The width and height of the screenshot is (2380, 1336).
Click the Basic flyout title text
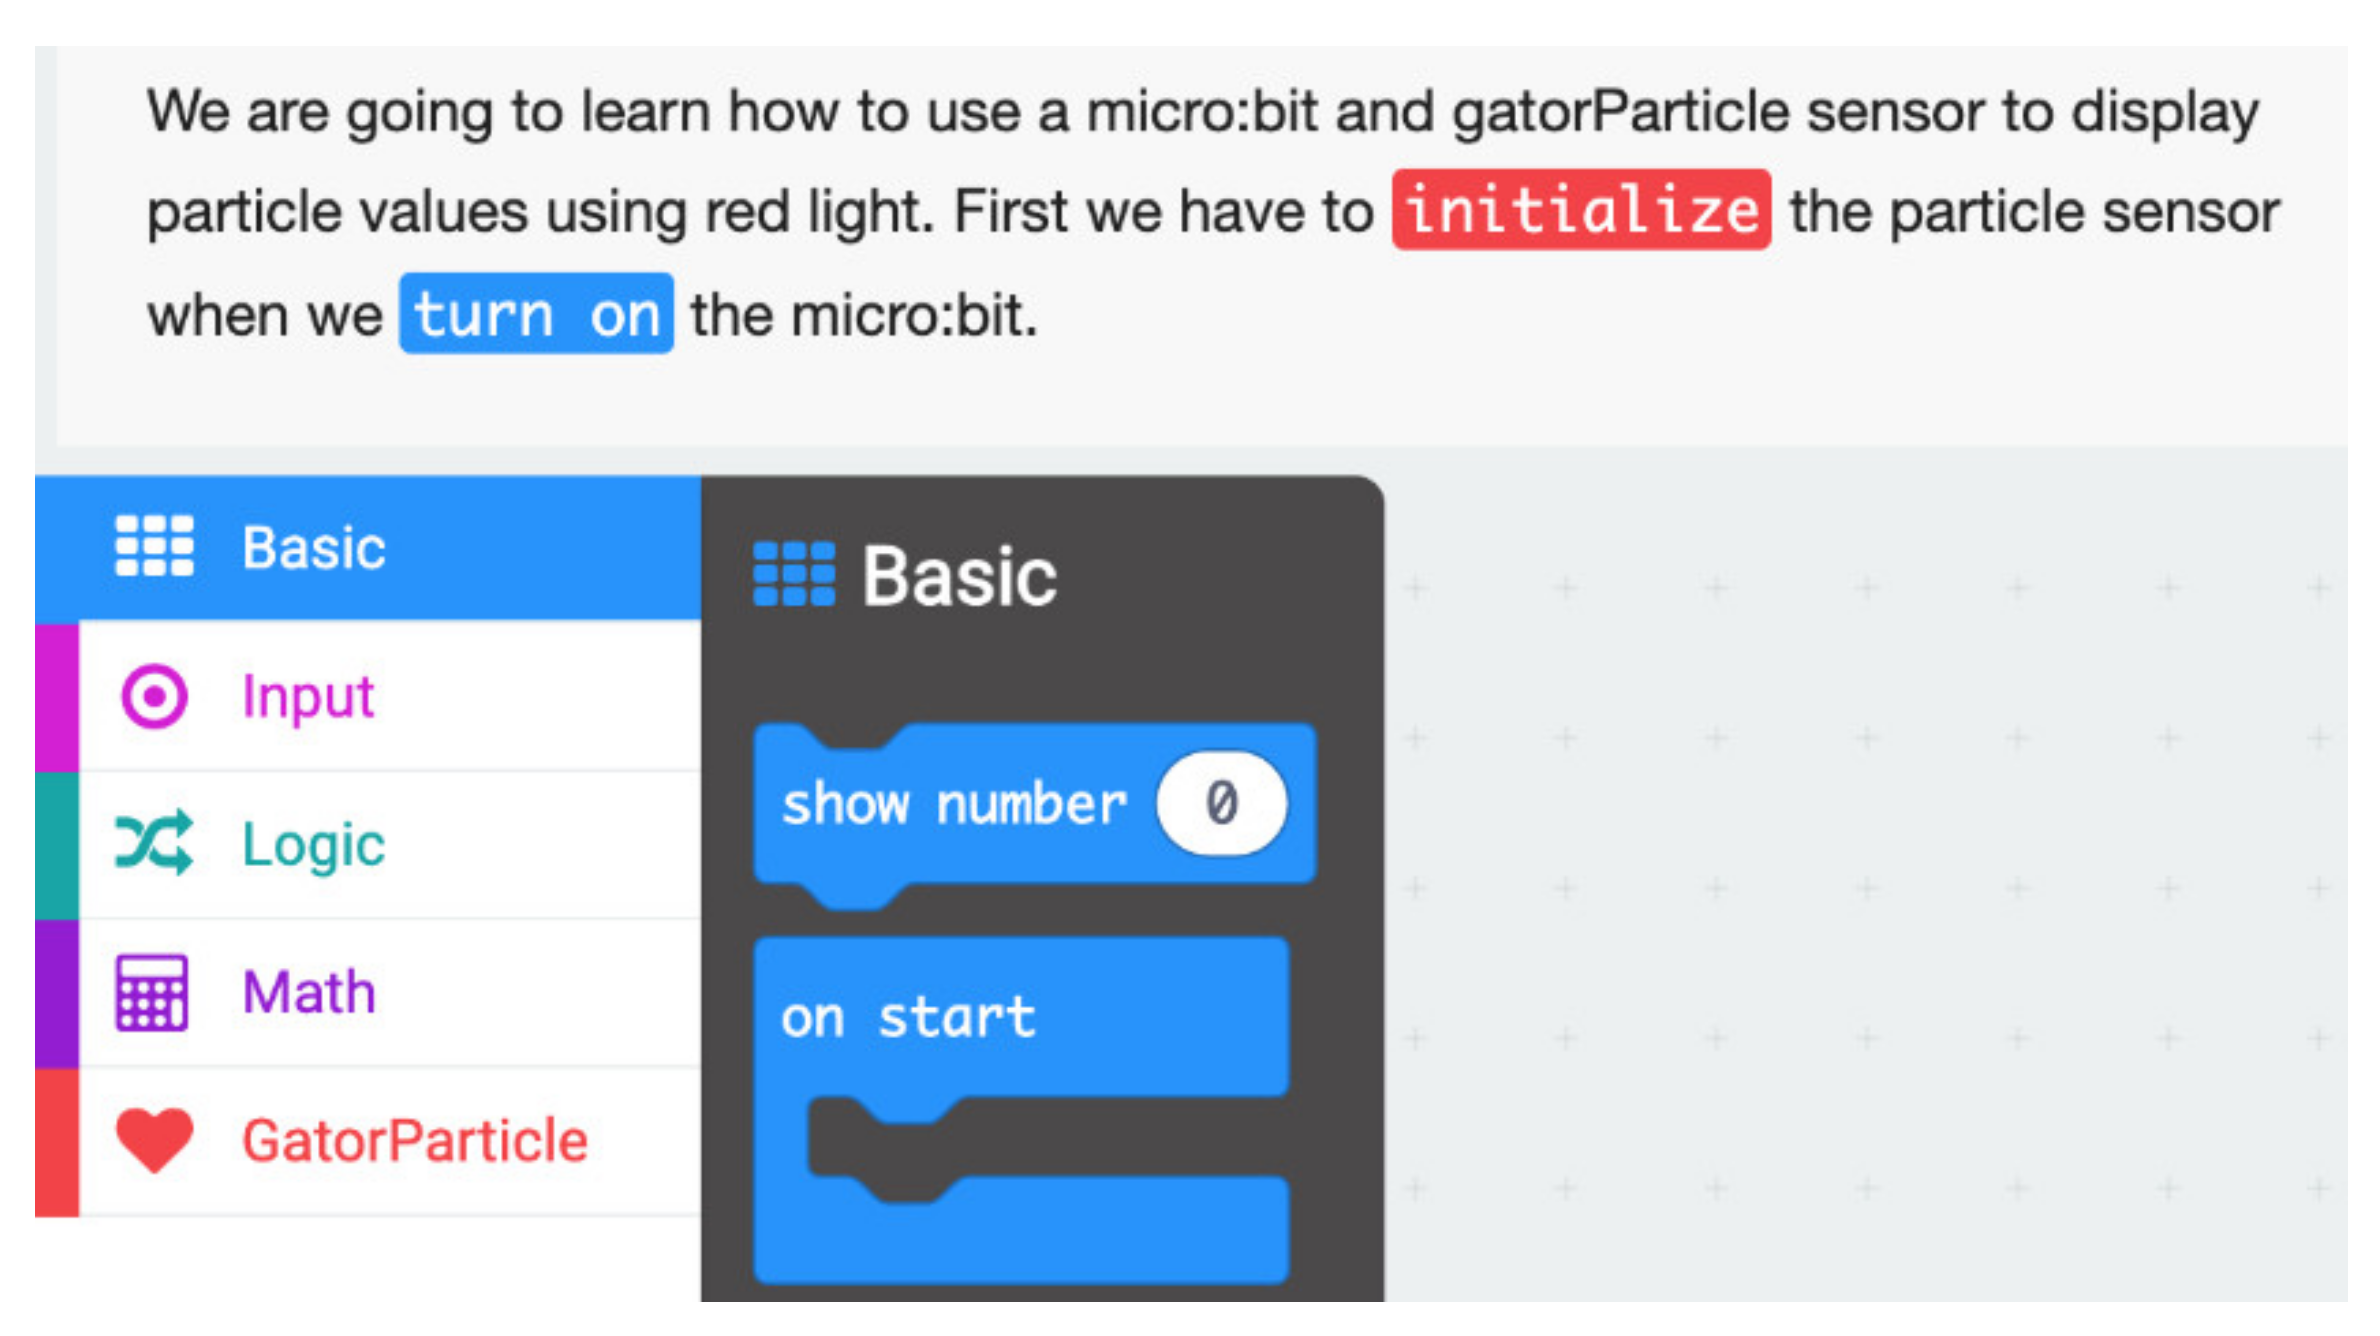point(959,577)
